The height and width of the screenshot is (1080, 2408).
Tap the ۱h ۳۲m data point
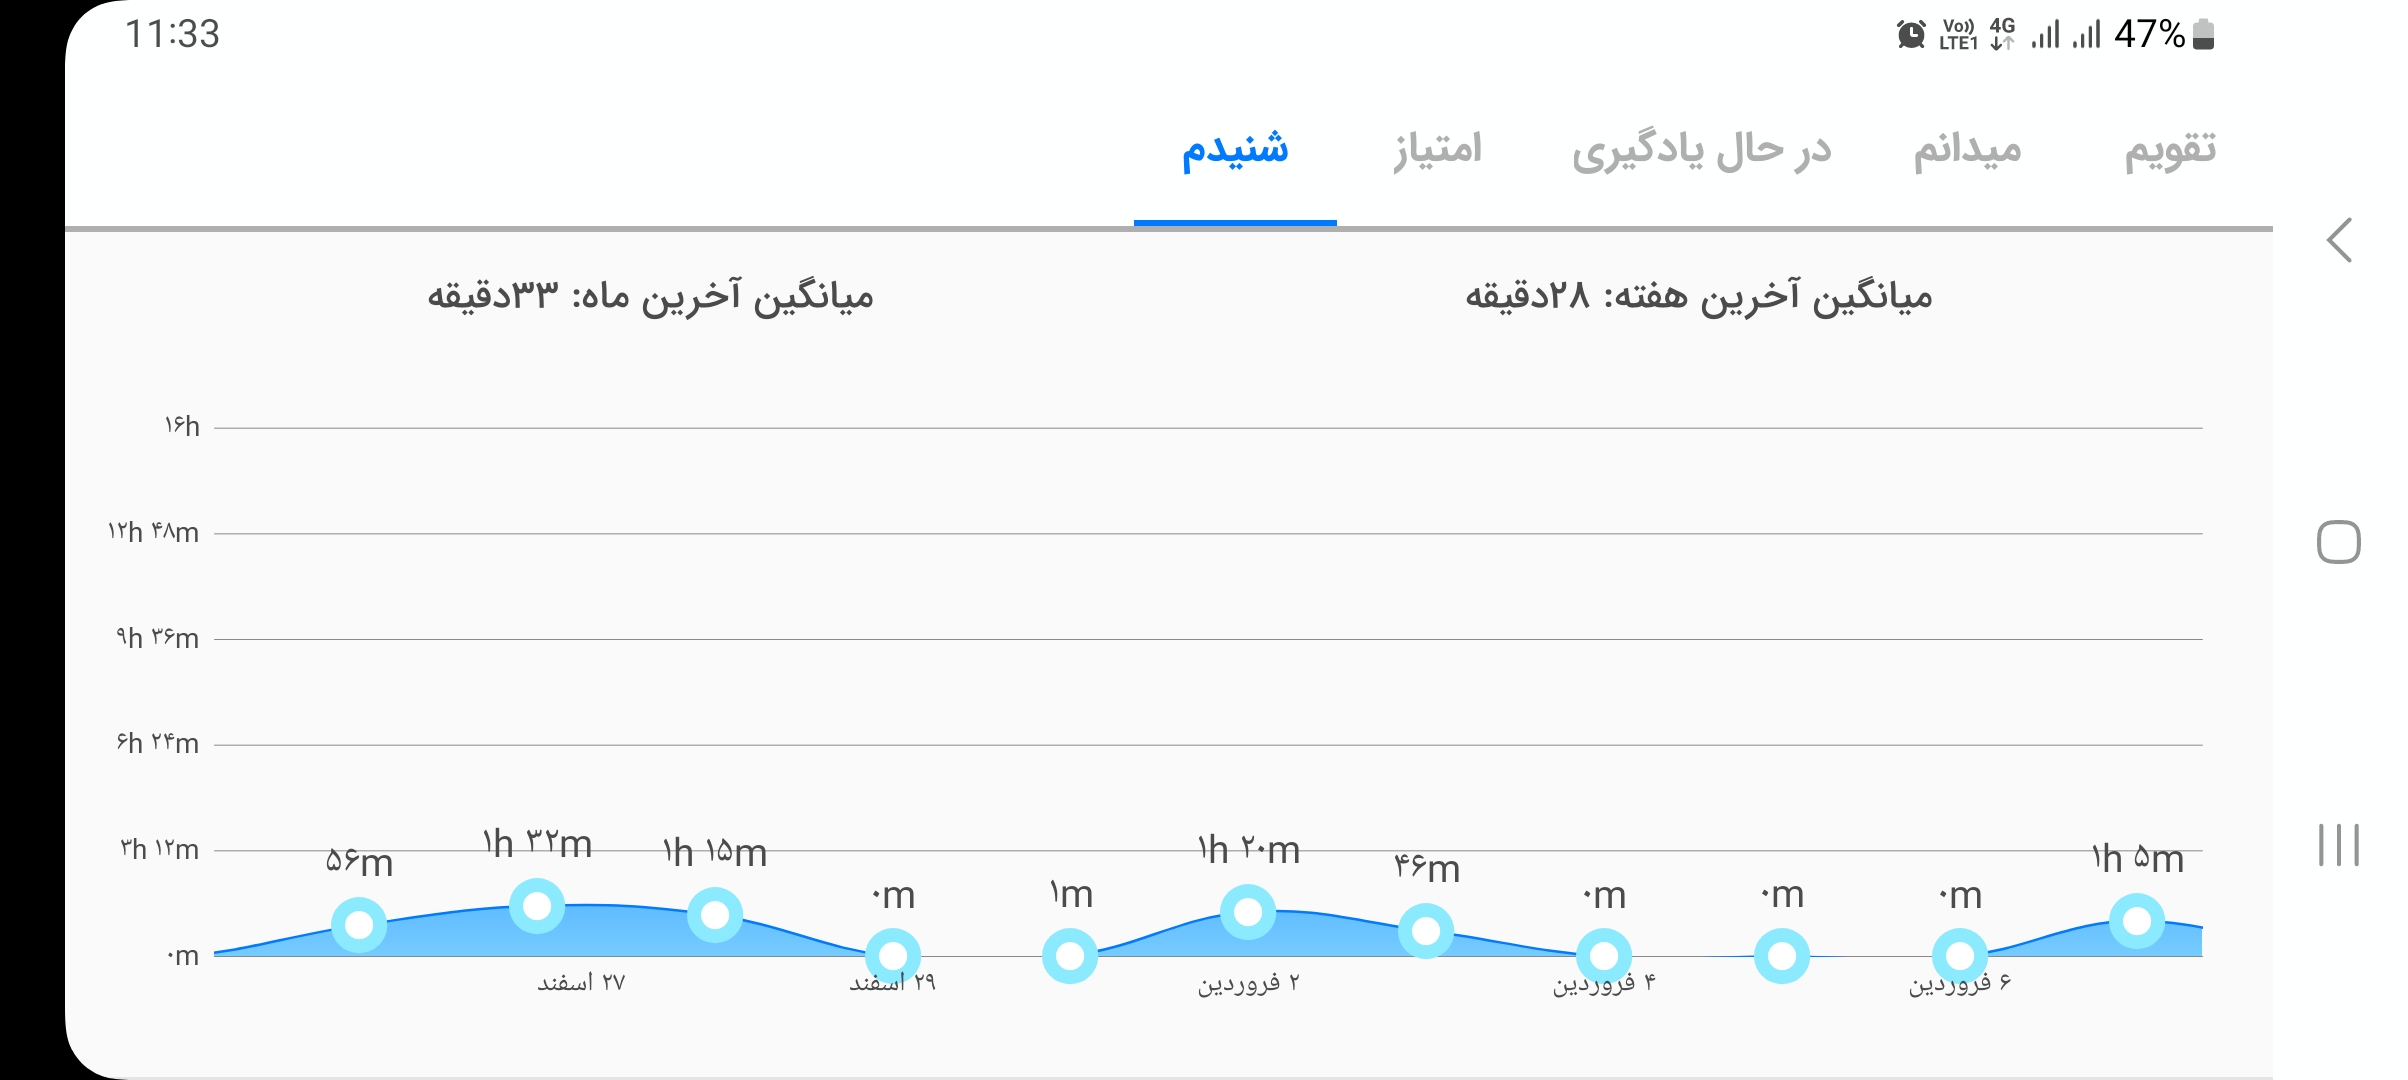tap(537, 906)
